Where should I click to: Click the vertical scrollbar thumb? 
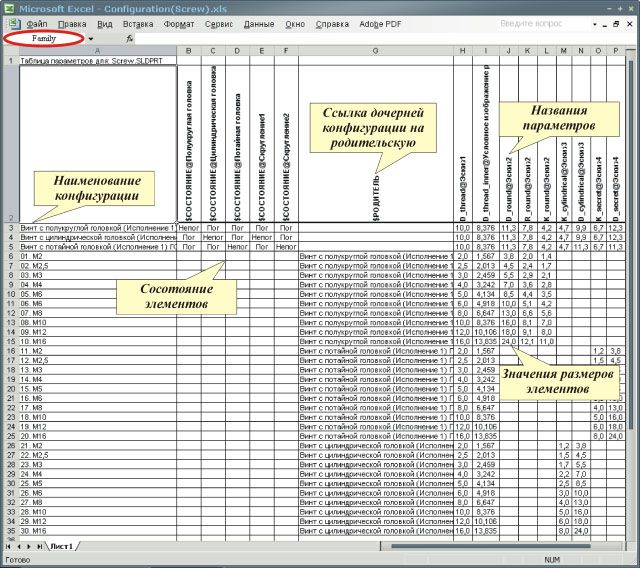pos(631,245)
